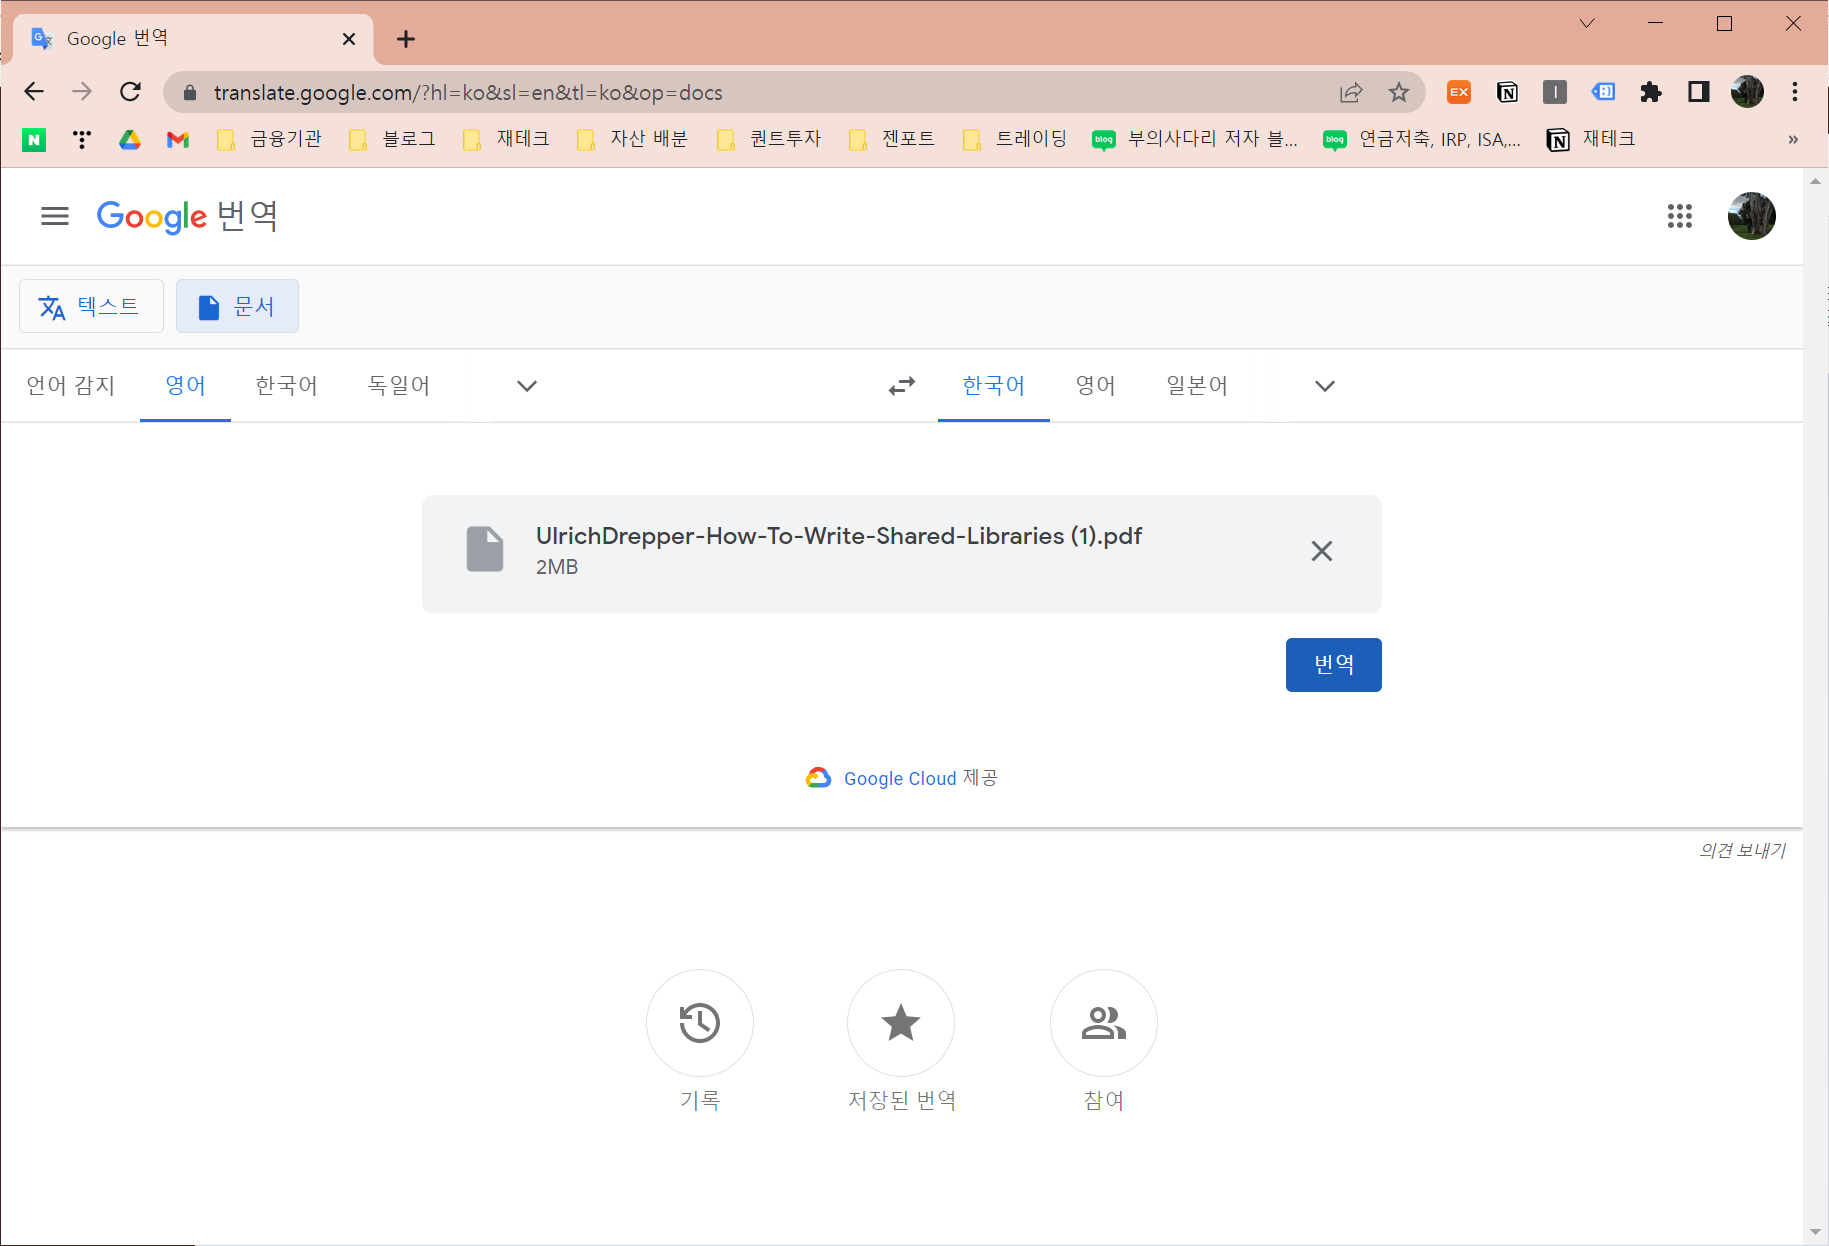This screenshot has height=1246, width=1829.
Task: Open the Google account avatar in page header
Action: (x=1752, y=216)
